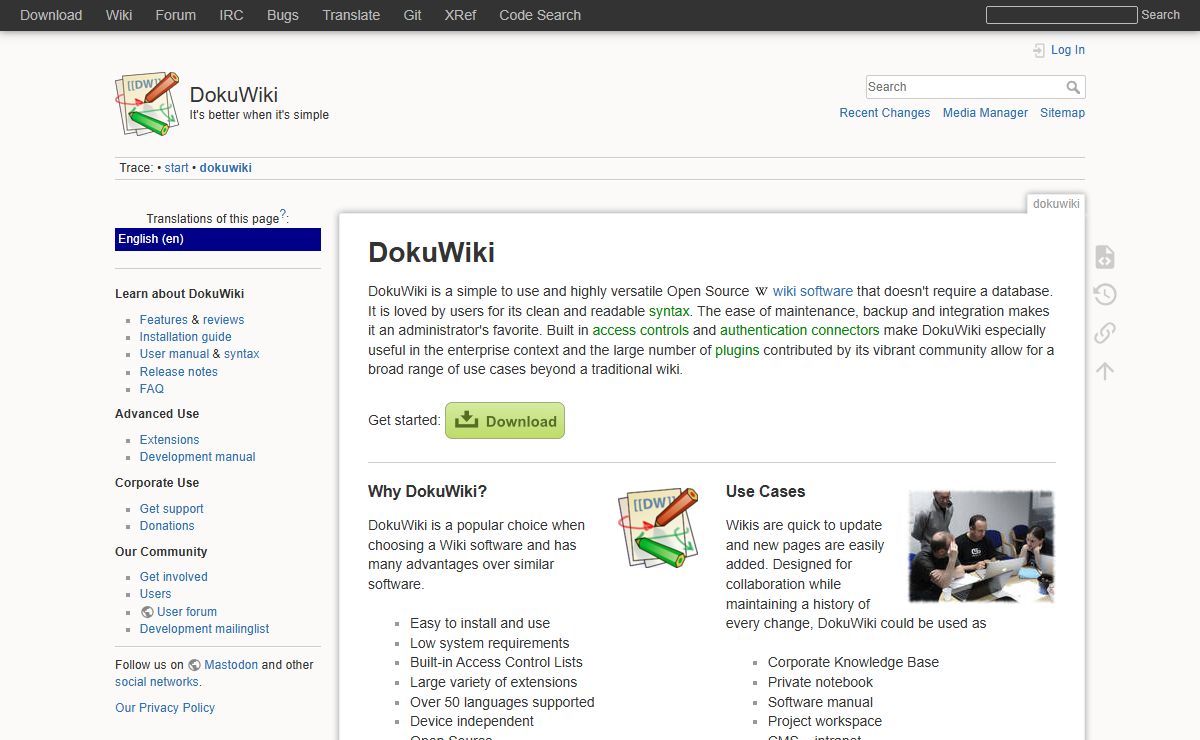The height and width of the screenshot is (740, 1200).
Task: Open Bugs in top navigation bar
Action: 283,15
